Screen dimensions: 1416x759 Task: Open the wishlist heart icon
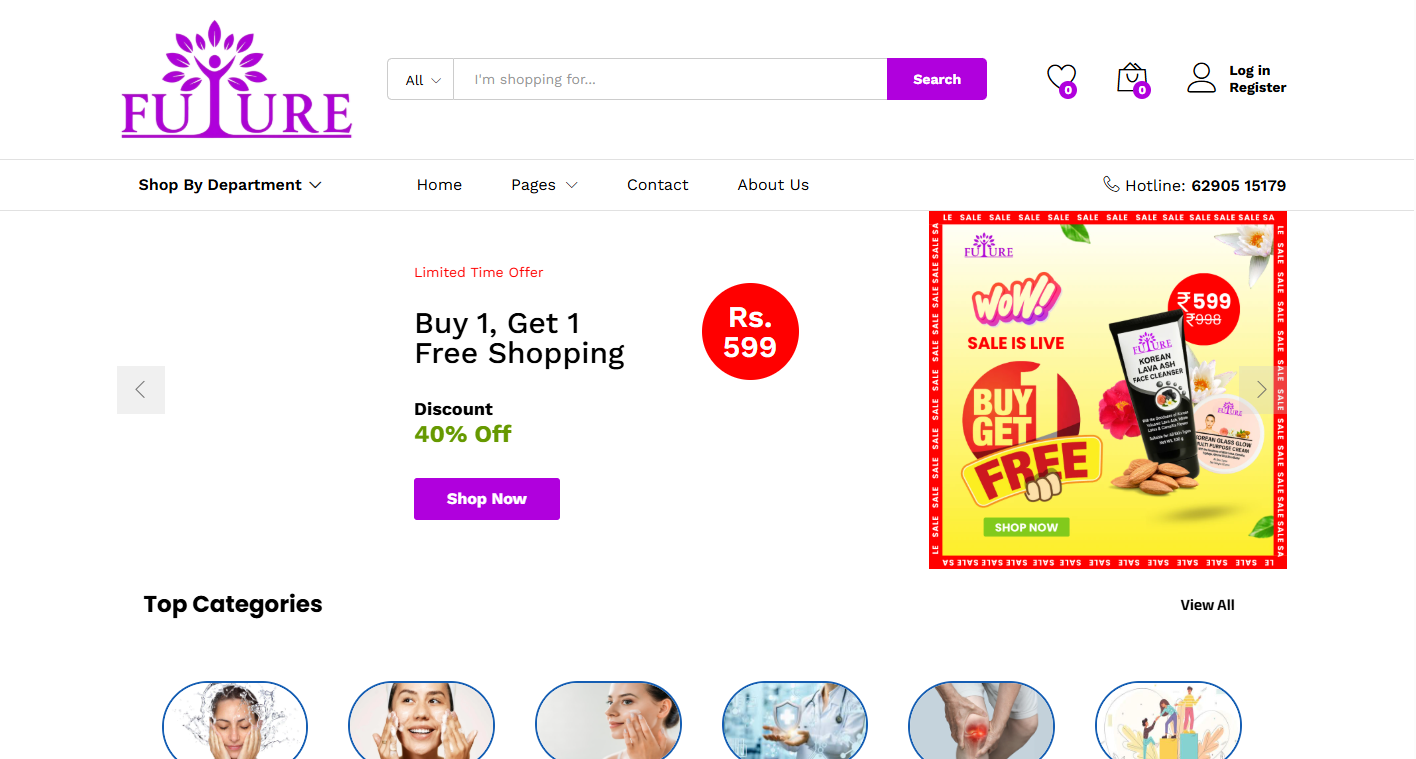pos(1061,79)
